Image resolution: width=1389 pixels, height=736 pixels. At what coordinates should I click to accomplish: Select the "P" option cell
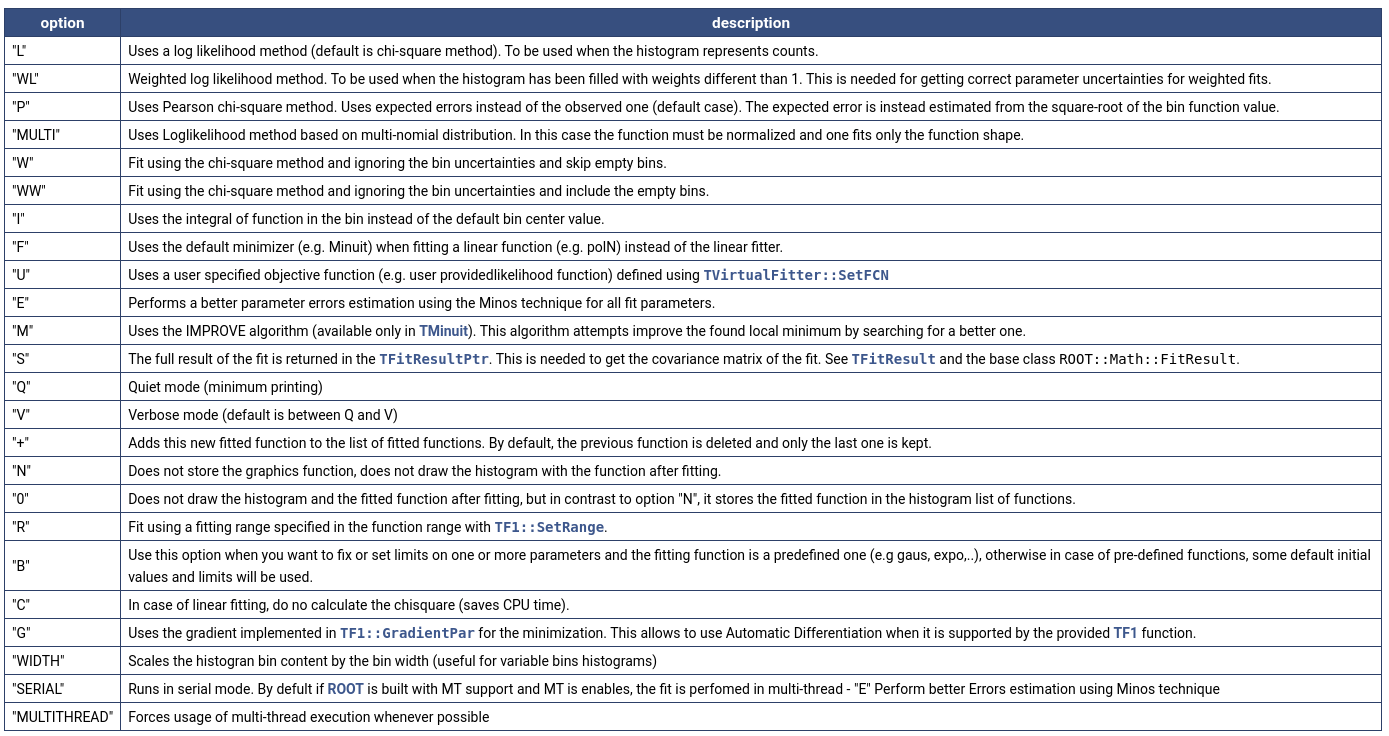click(63, 107)
